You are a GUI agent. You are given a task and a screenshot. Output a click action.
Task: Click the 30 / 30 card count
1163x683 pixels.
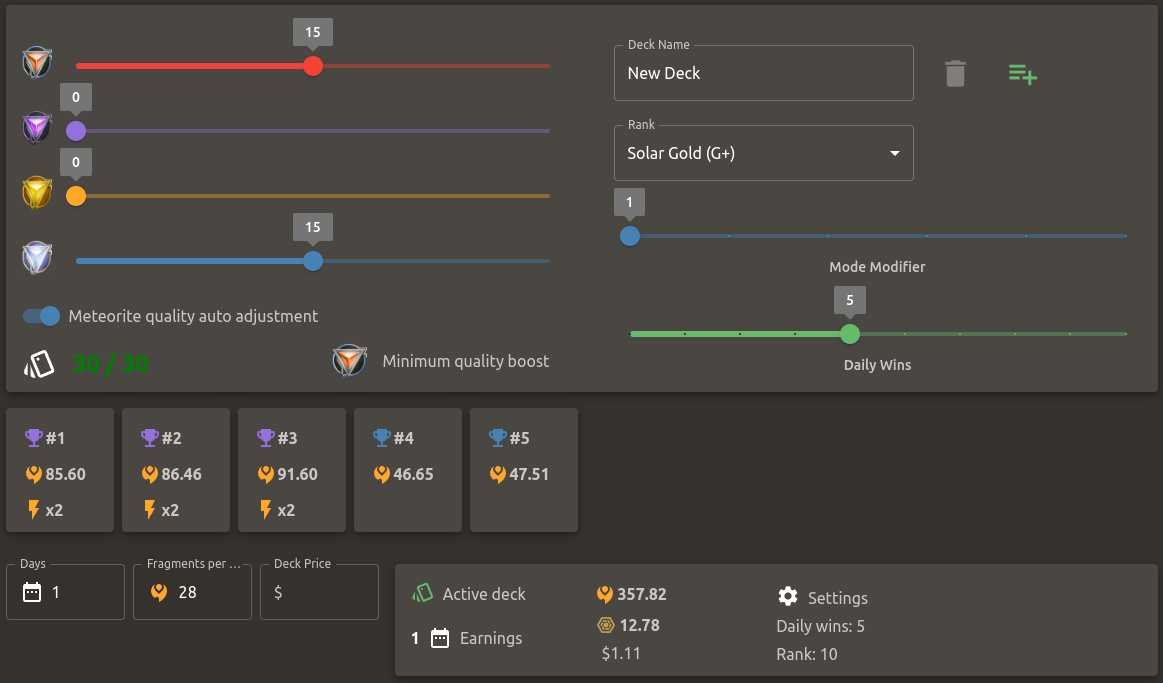[111, 363]
